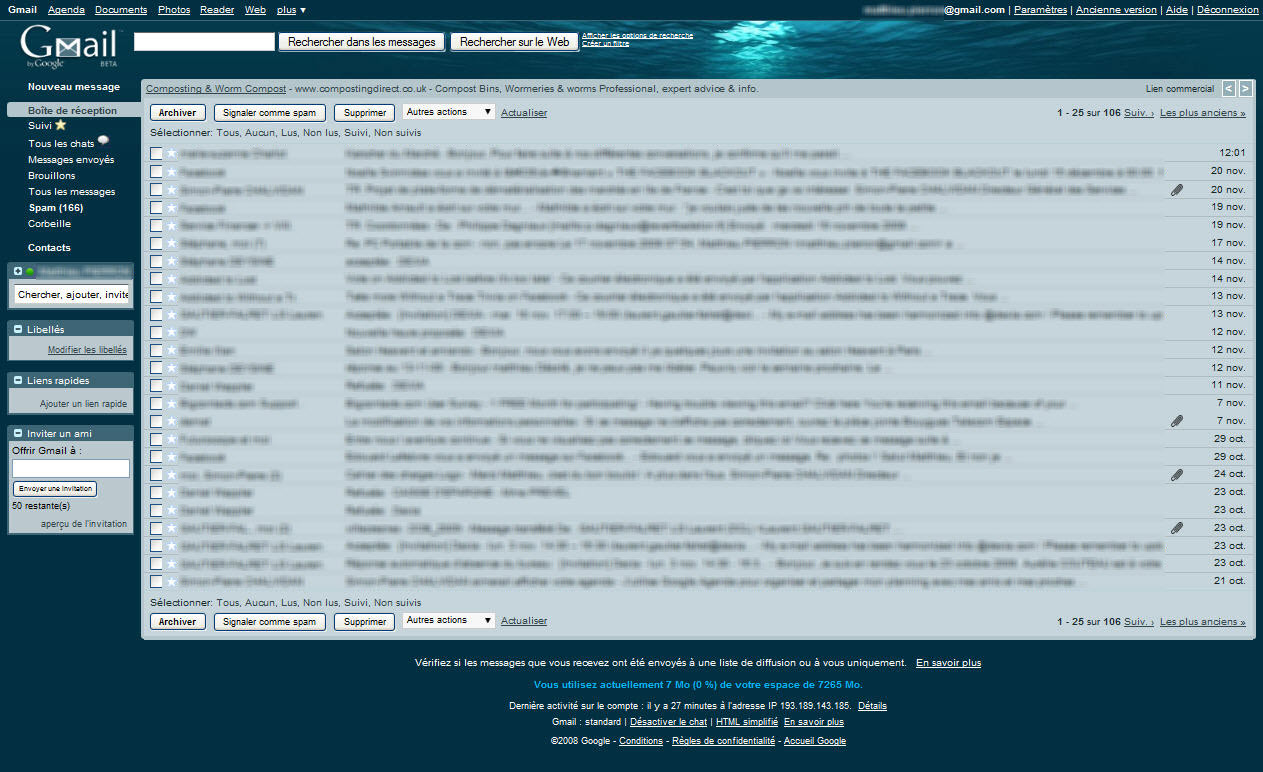Check the 20 nov. message with attachment

(x=156, y=189)
